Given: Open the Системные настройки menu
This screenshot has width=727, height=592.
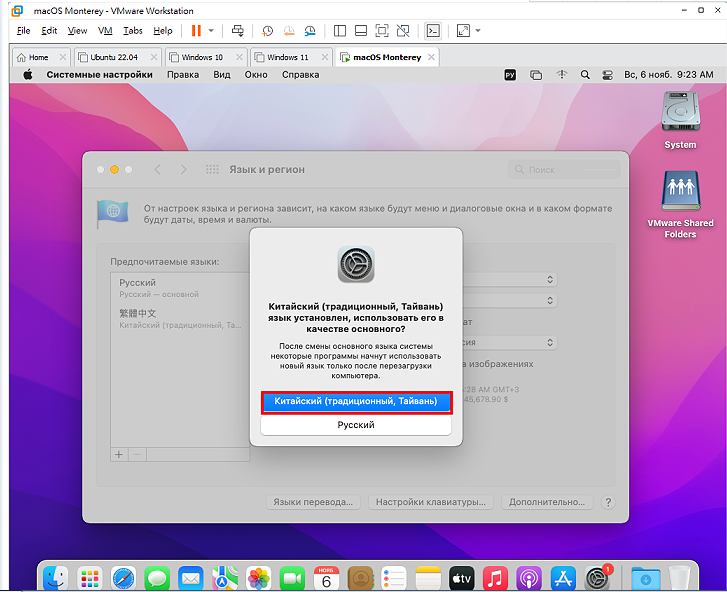Looking at the screenshot, I should 99,75.
